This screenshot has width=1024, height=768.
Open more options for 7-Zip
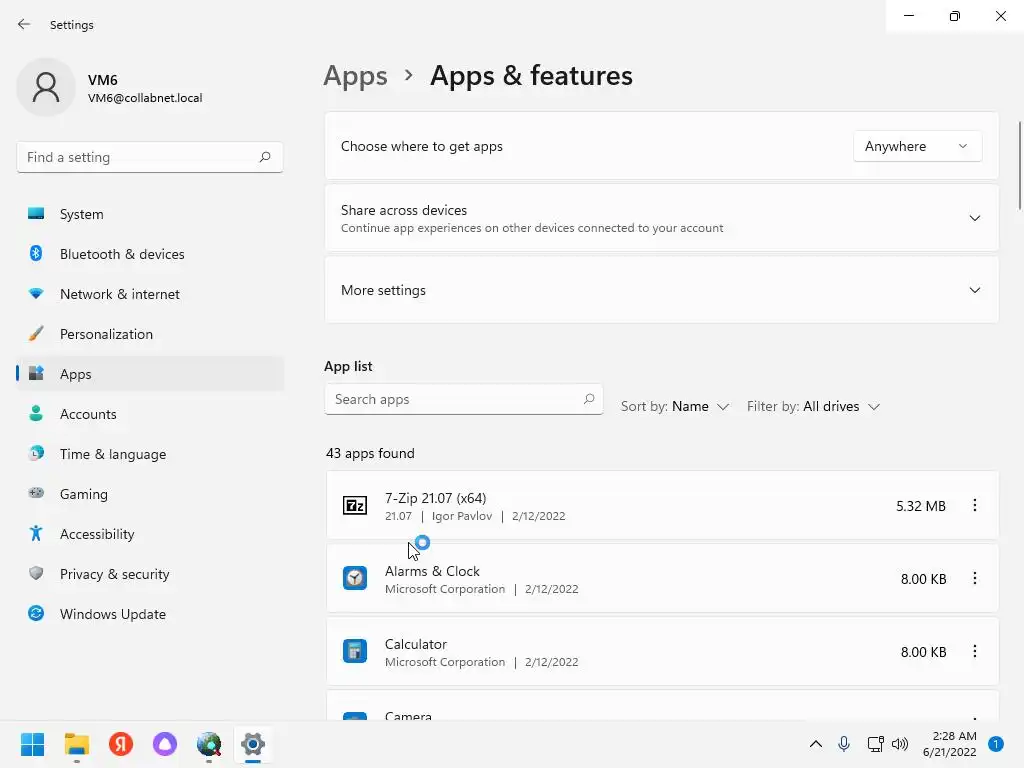pyautogui.click(x=974, y=506)
